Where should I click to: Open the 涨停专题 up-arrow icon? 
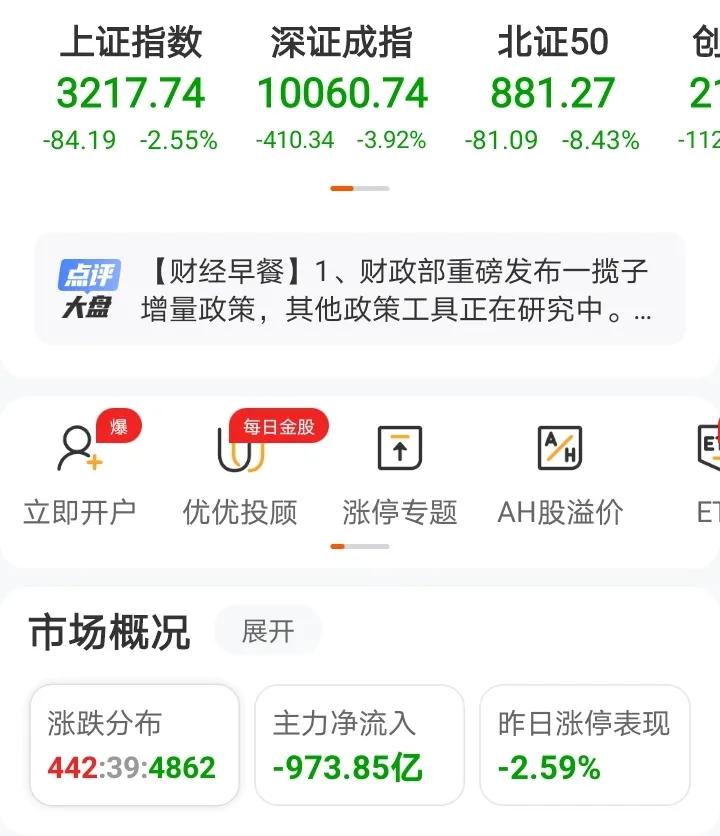[400, 448]
